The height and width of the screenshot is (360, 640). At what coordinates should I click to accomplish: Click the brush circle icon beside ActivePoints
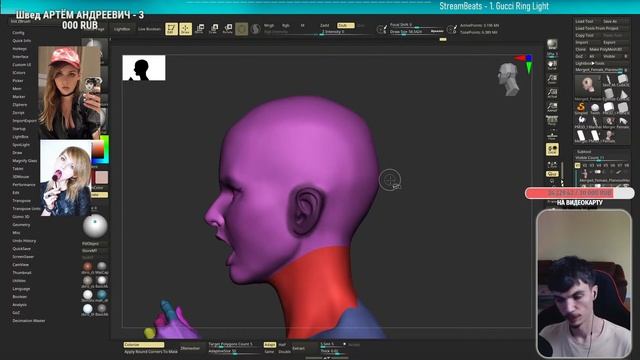click(x=451, y=29)
